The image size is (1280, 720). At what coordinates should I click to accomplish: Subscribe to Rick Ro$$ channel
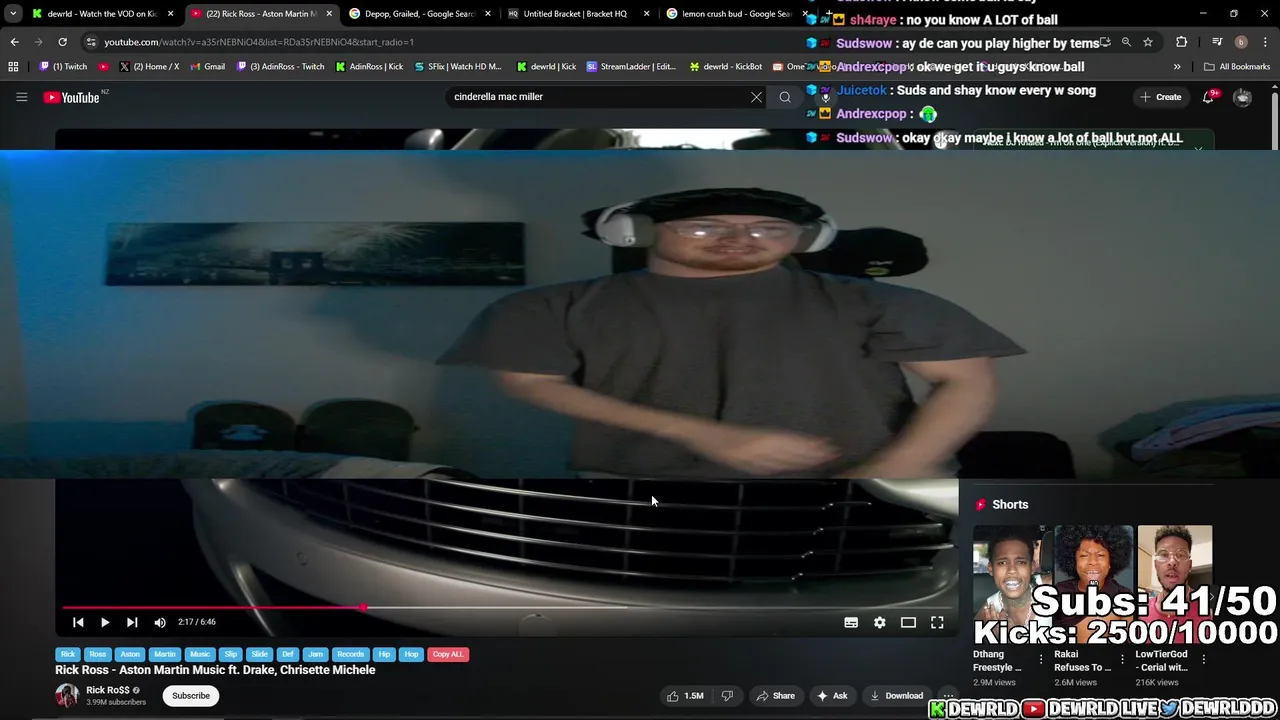(191, 696)
